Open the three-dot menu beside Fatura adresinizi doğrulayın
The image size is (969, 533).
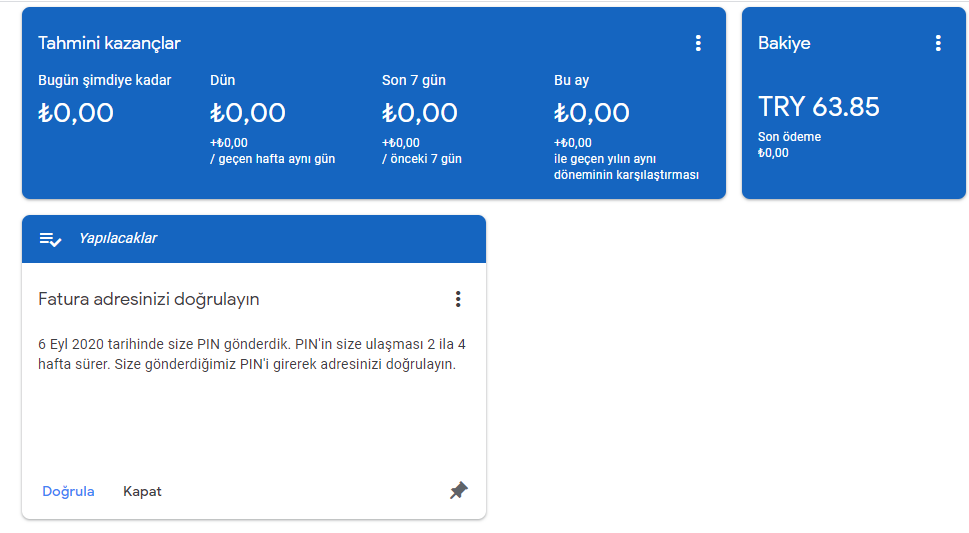click(458, 299)
